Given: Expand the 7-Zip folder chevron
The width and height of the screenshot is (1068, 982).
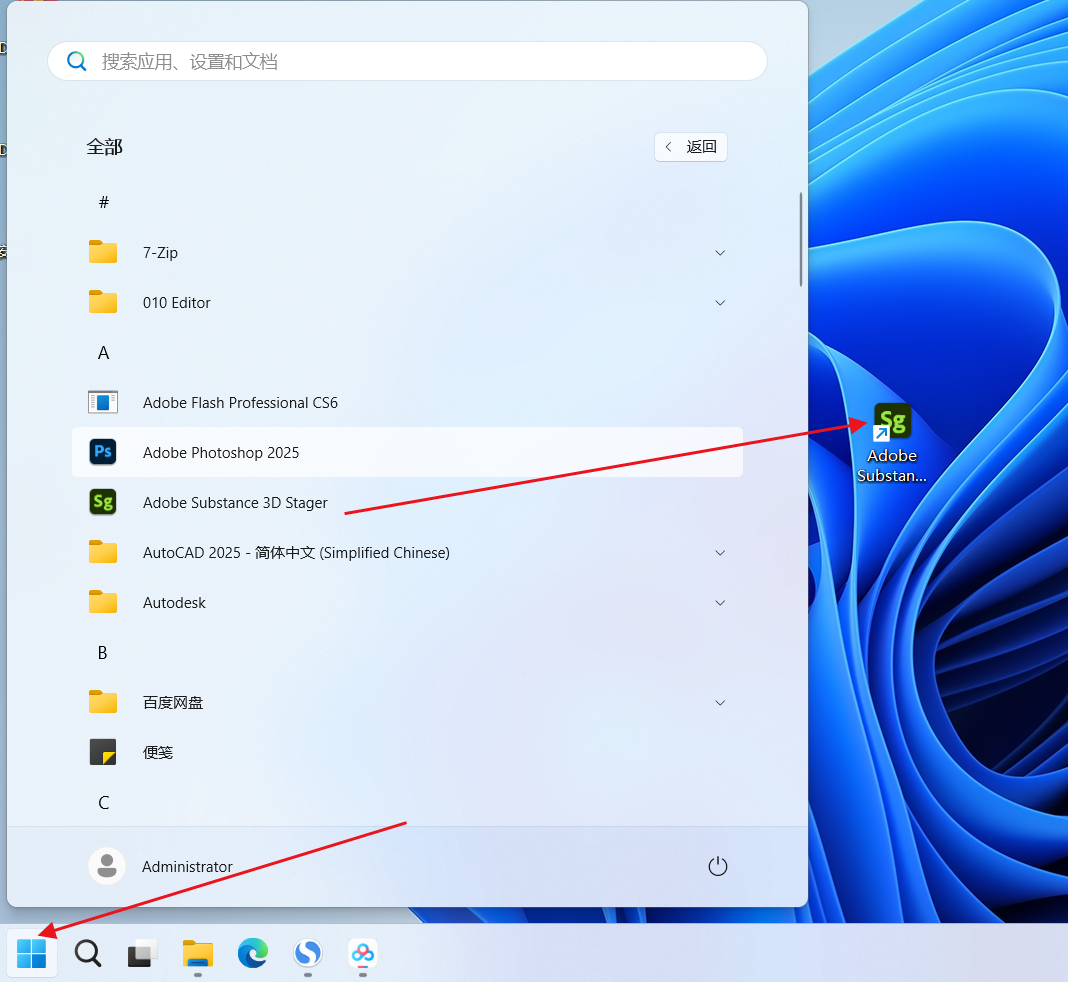Looking at the screenshot, I should point(720,253).
